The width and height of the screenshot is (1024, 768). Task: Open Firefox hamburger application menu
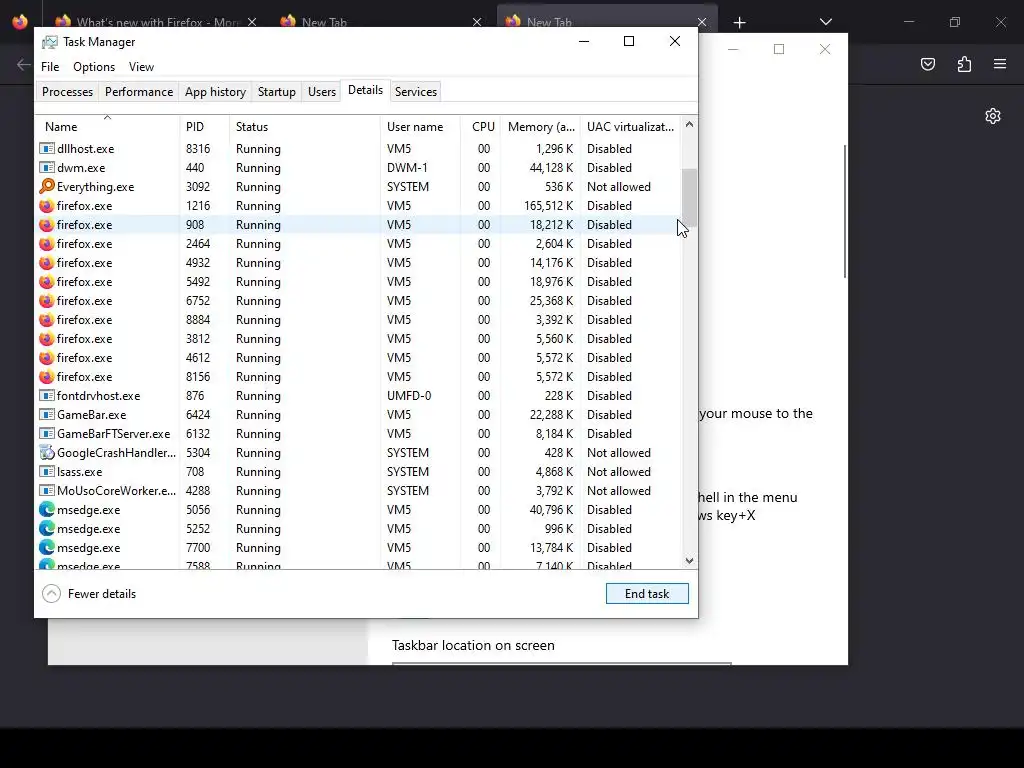(x=1000, y=64)
